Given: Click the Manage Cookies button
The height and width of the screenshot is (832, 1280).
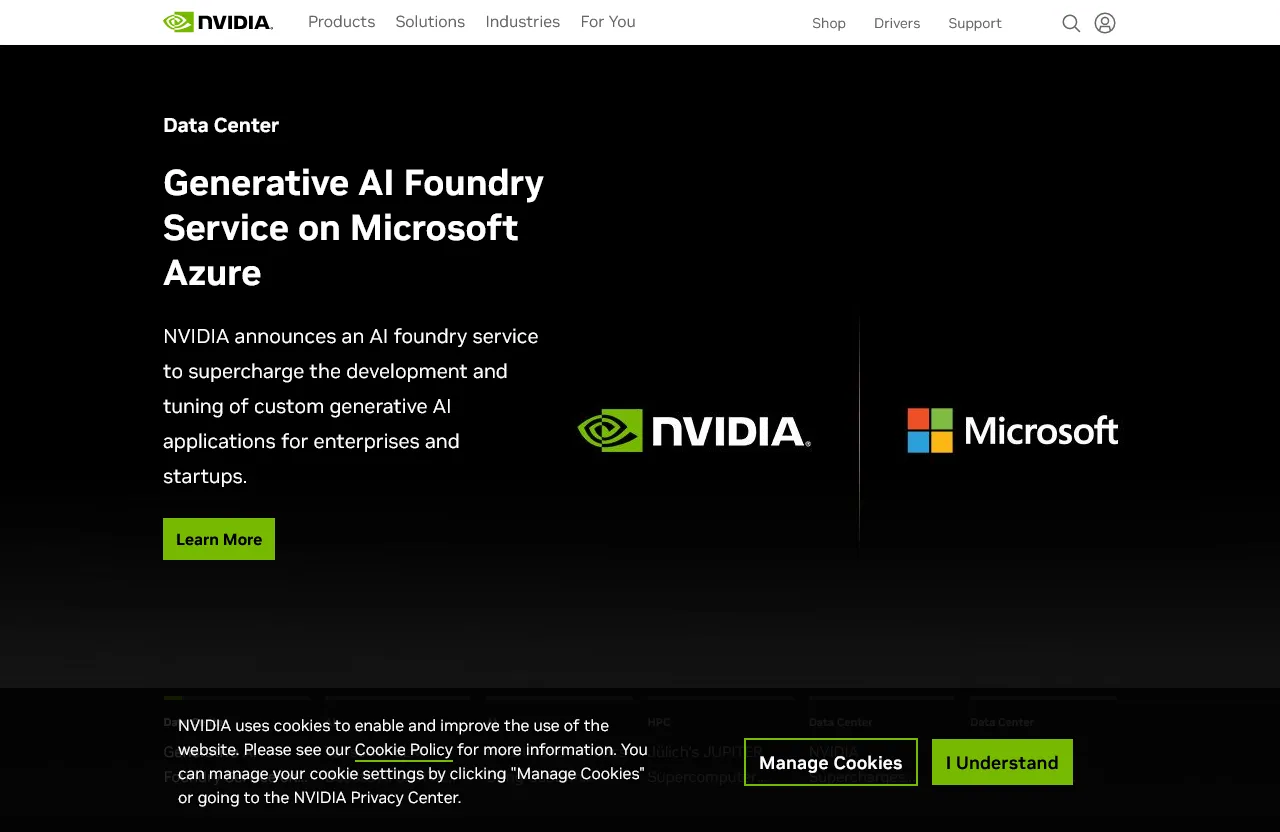Looking at the screenshot, I should coord(831,762).
